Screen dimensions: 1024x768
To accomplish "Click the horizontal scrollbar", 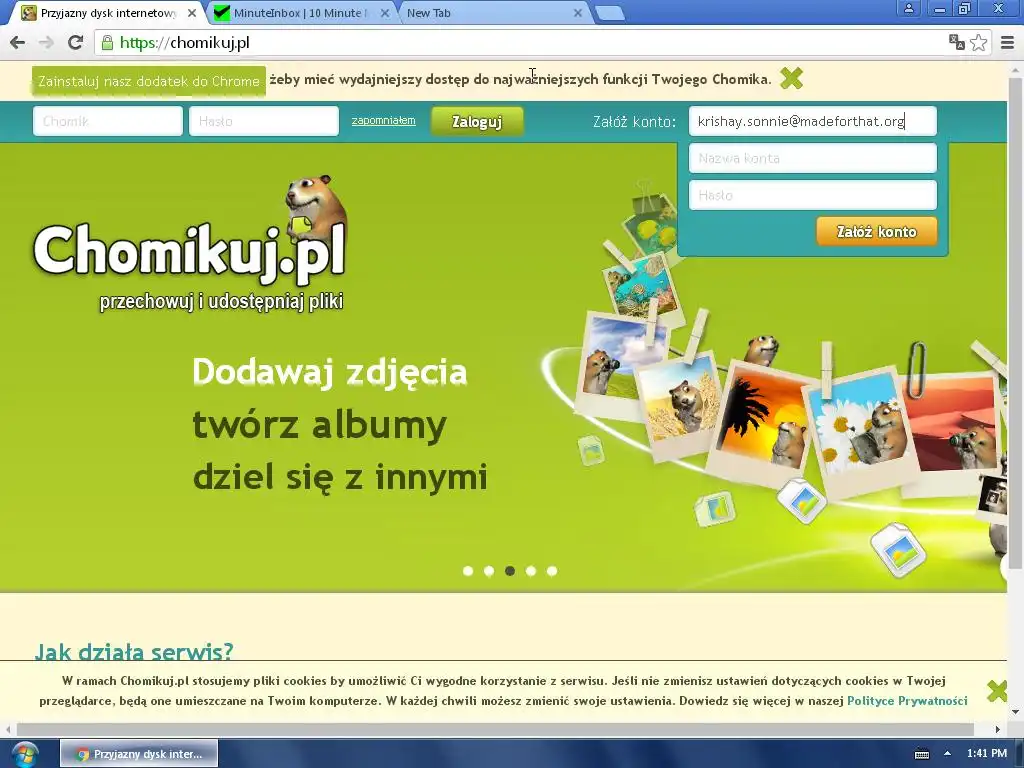I will (x=495, y=729).
